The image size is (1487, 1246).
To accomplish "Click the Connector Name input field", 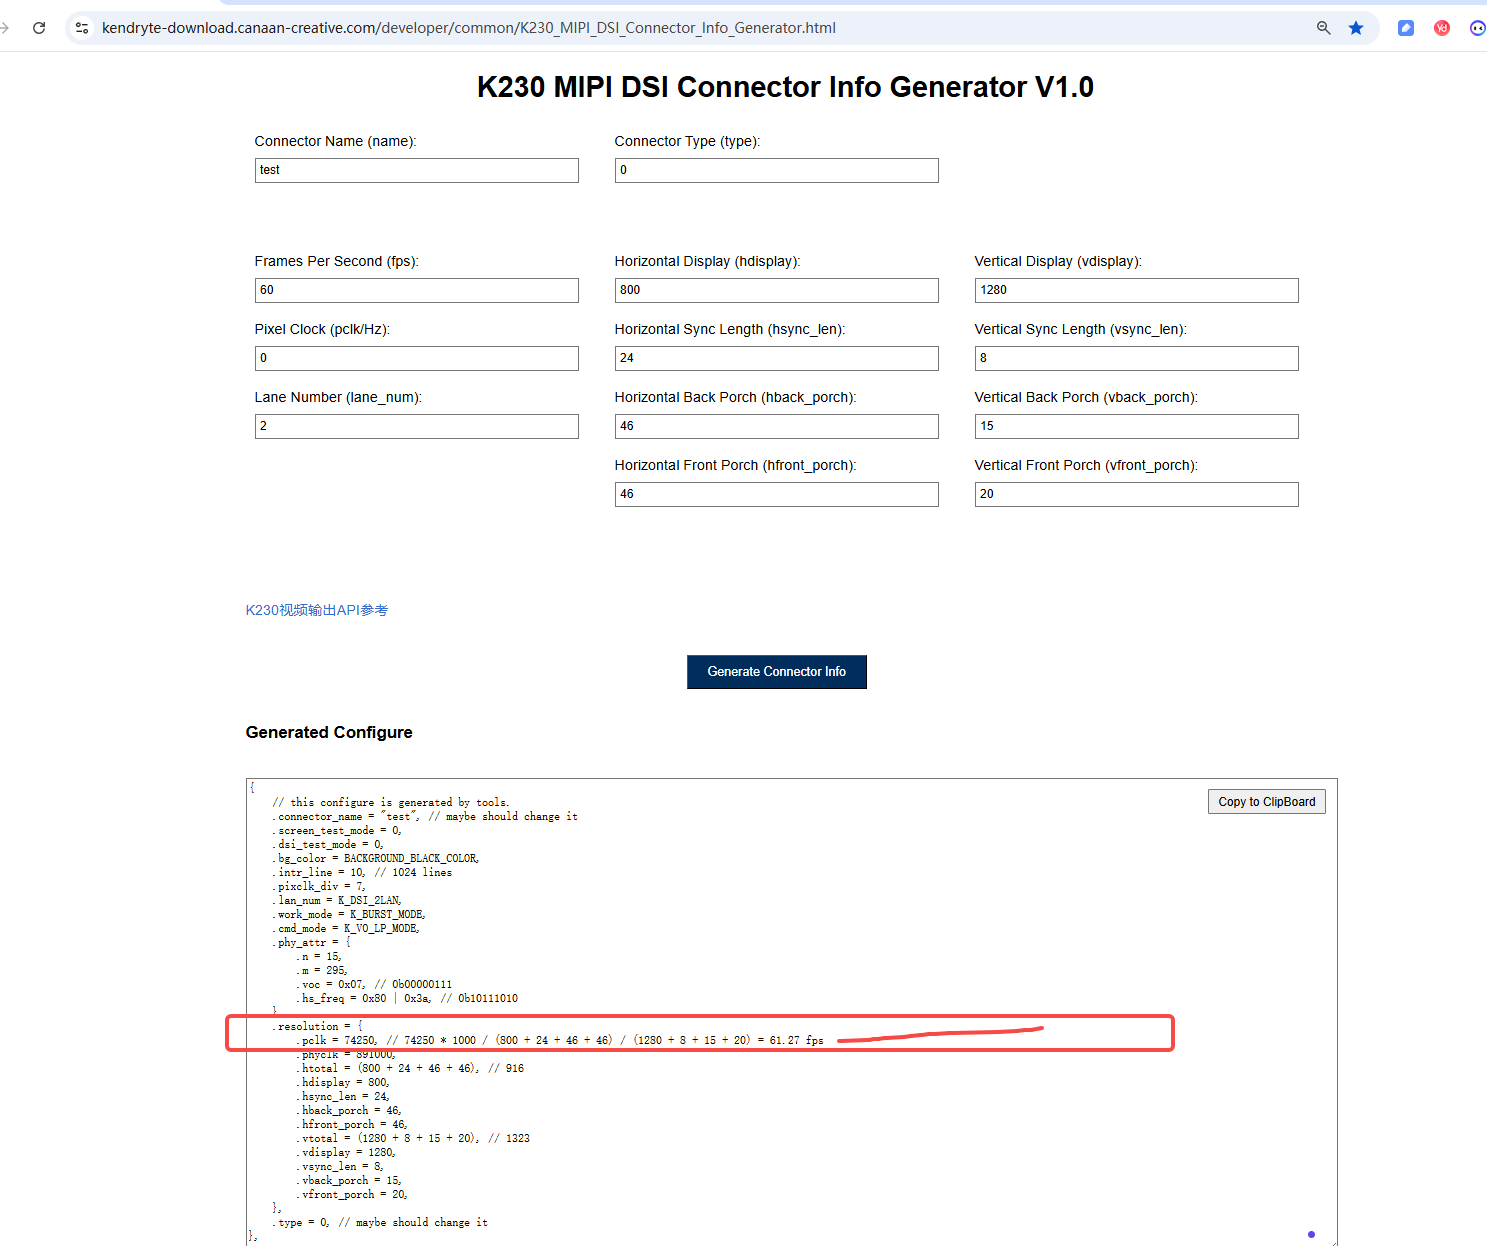I will coord(416,170).
